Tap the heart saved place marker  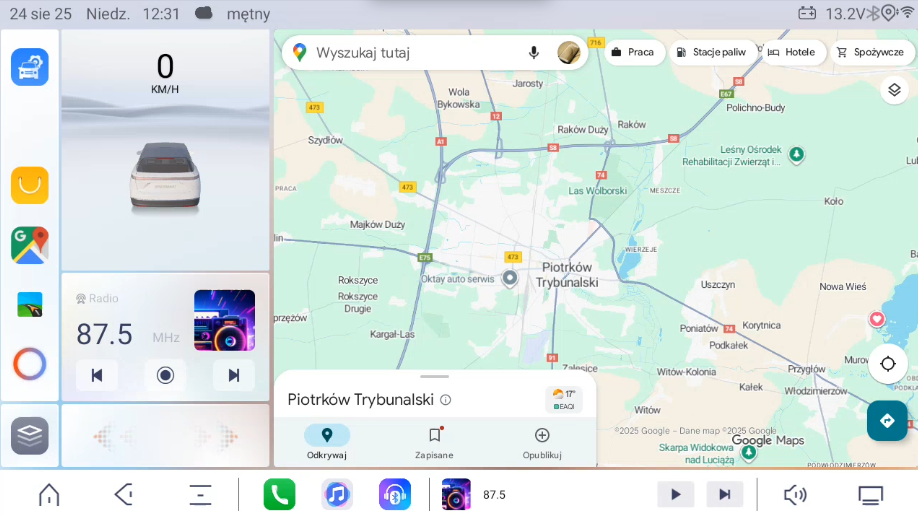point(876,320)
